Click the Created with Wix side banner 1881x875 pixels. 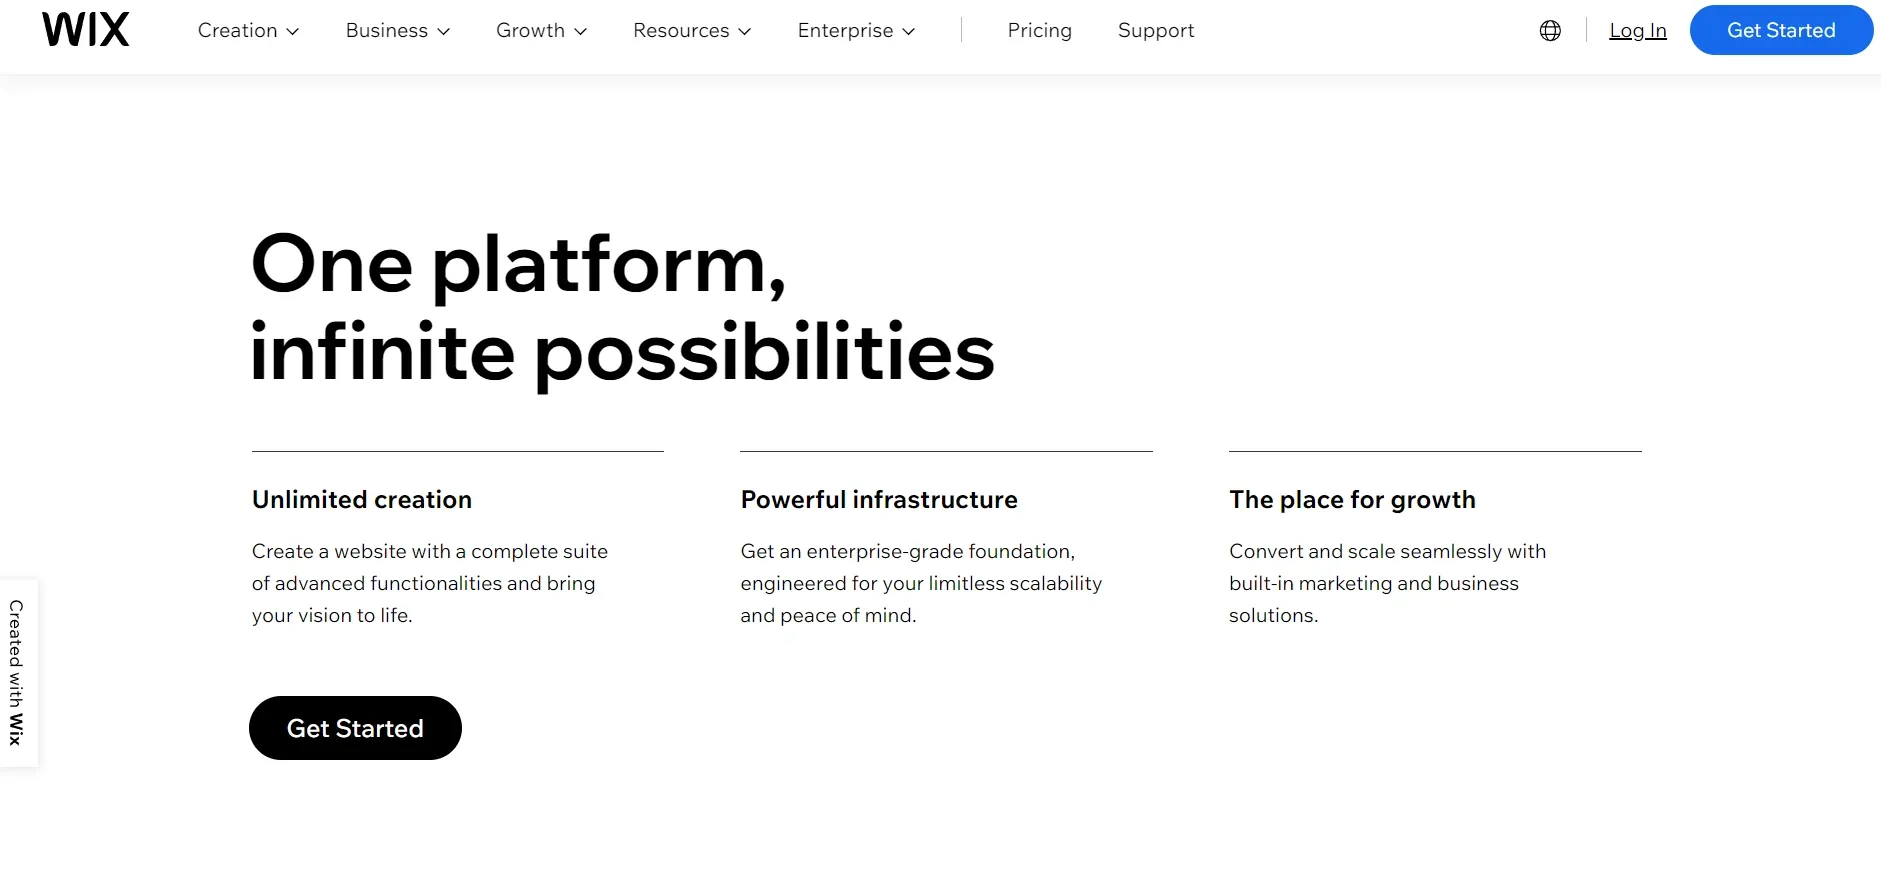(x=17, y=673)
